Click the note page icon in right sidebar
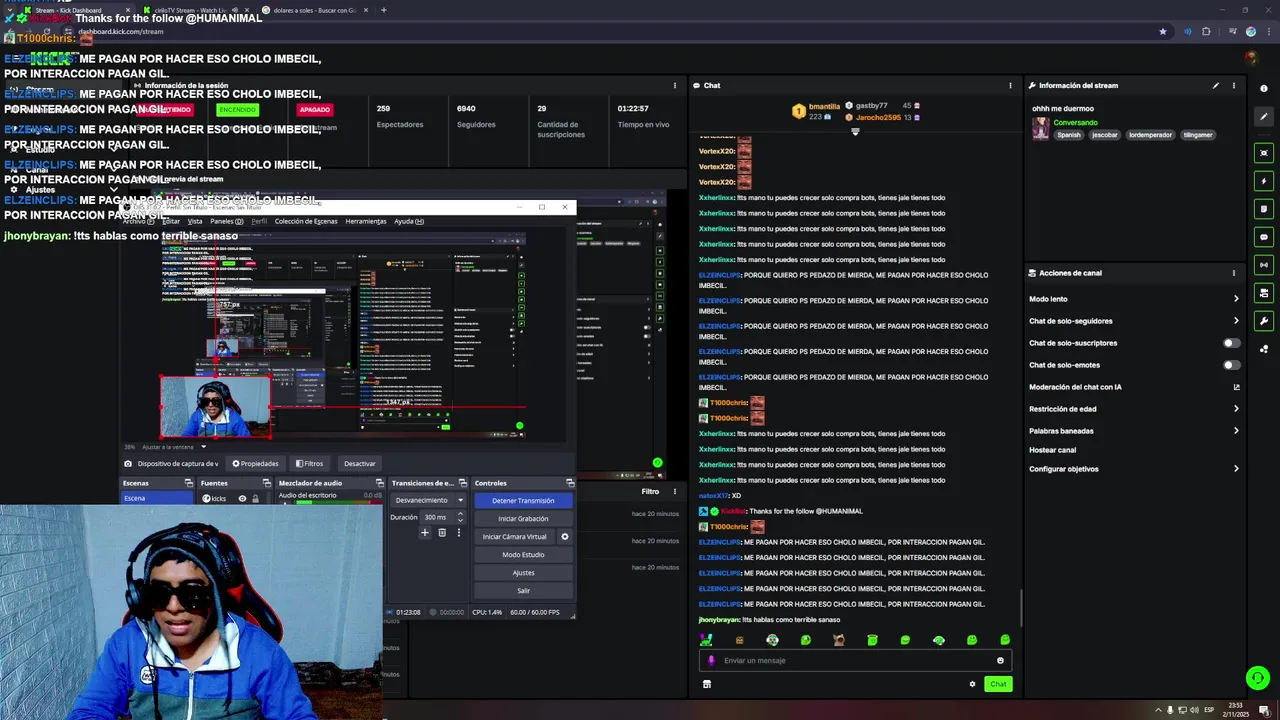Image resolution: width=1280 pixels, height=720 pixels. [1264, 209]
